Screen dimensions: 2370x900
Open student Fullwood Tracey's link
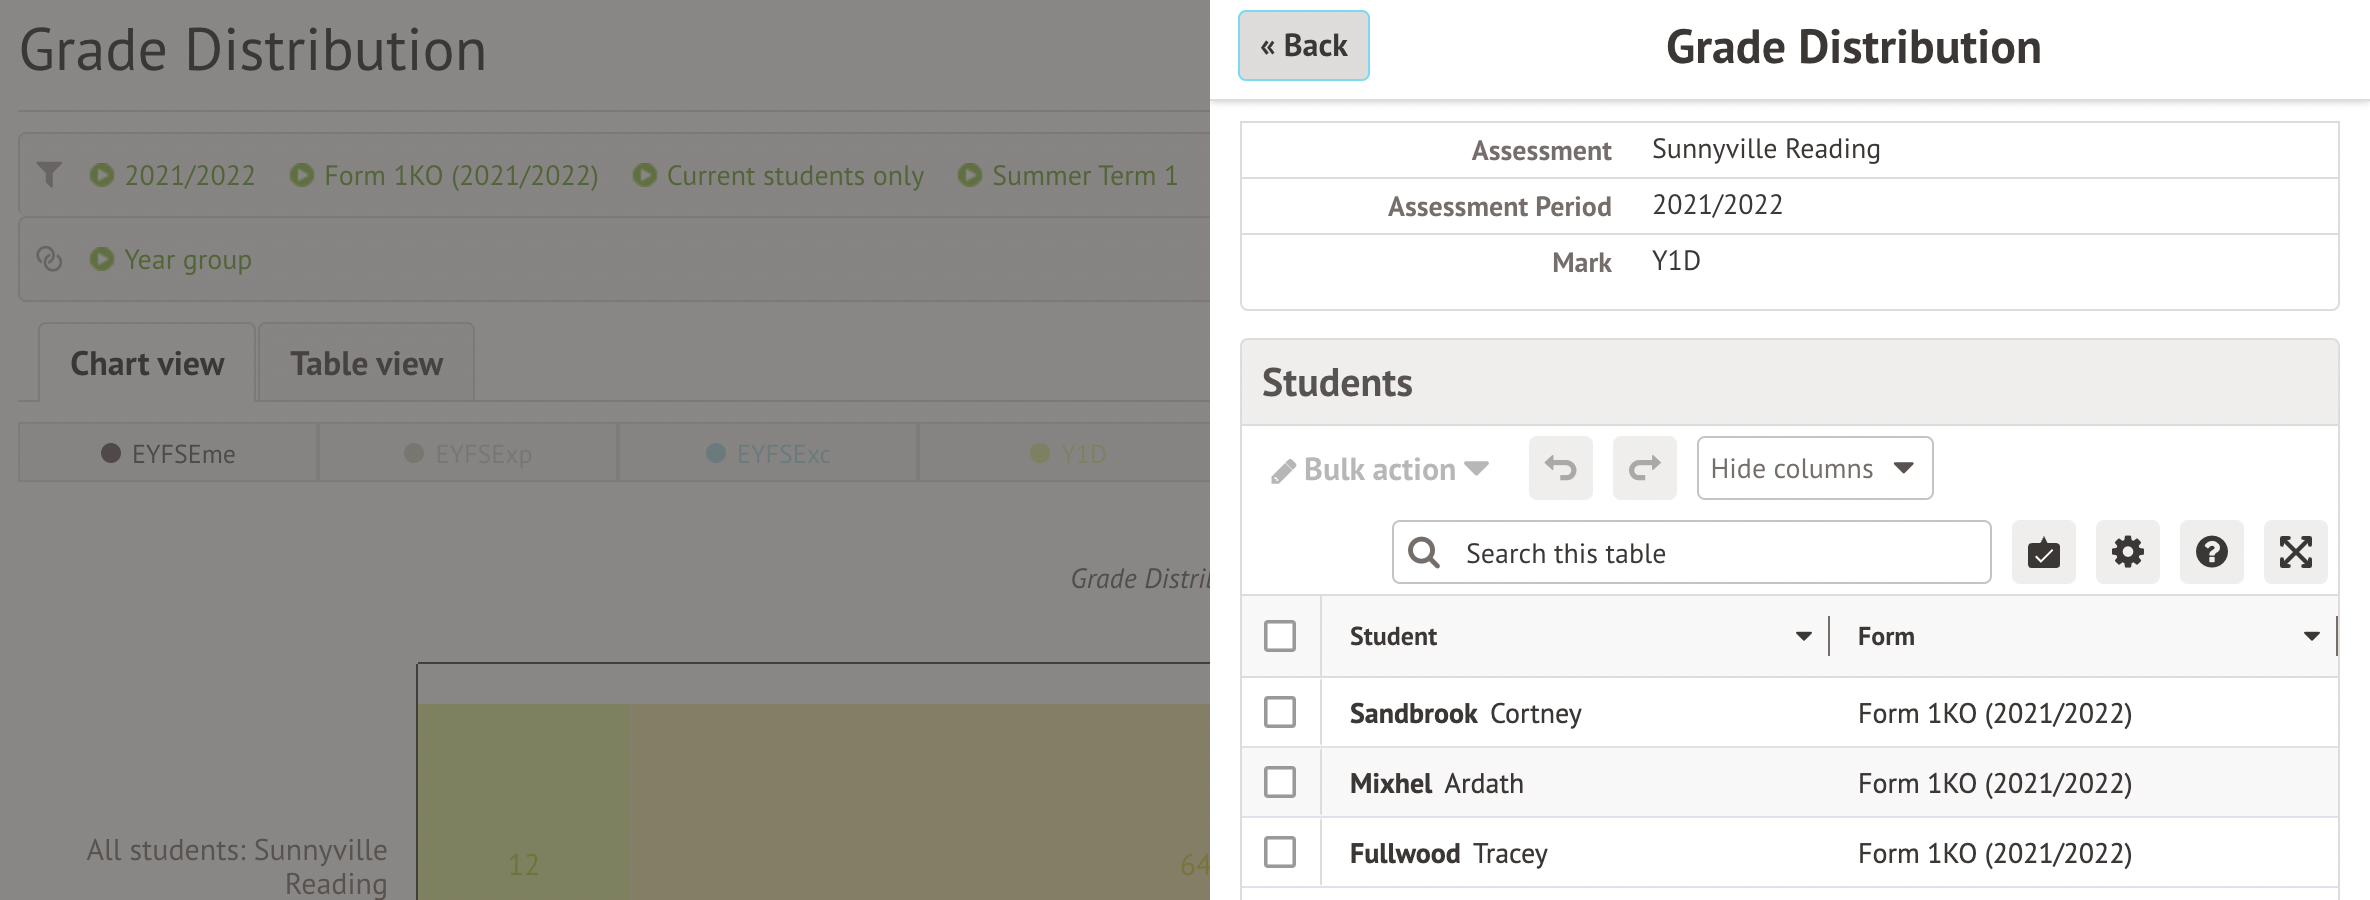(1448, 853)
